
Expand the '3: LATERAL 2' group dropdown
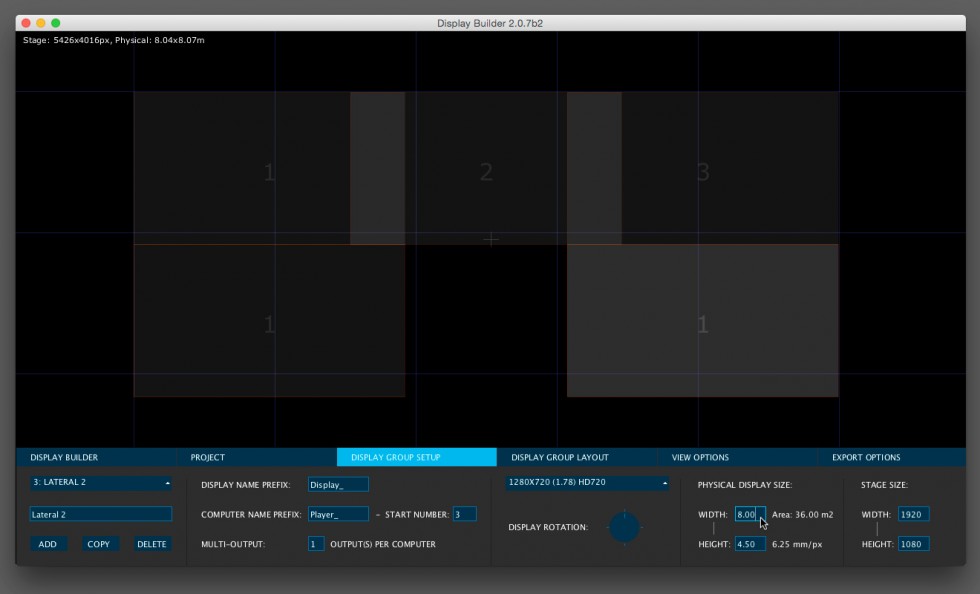(100, 483)
